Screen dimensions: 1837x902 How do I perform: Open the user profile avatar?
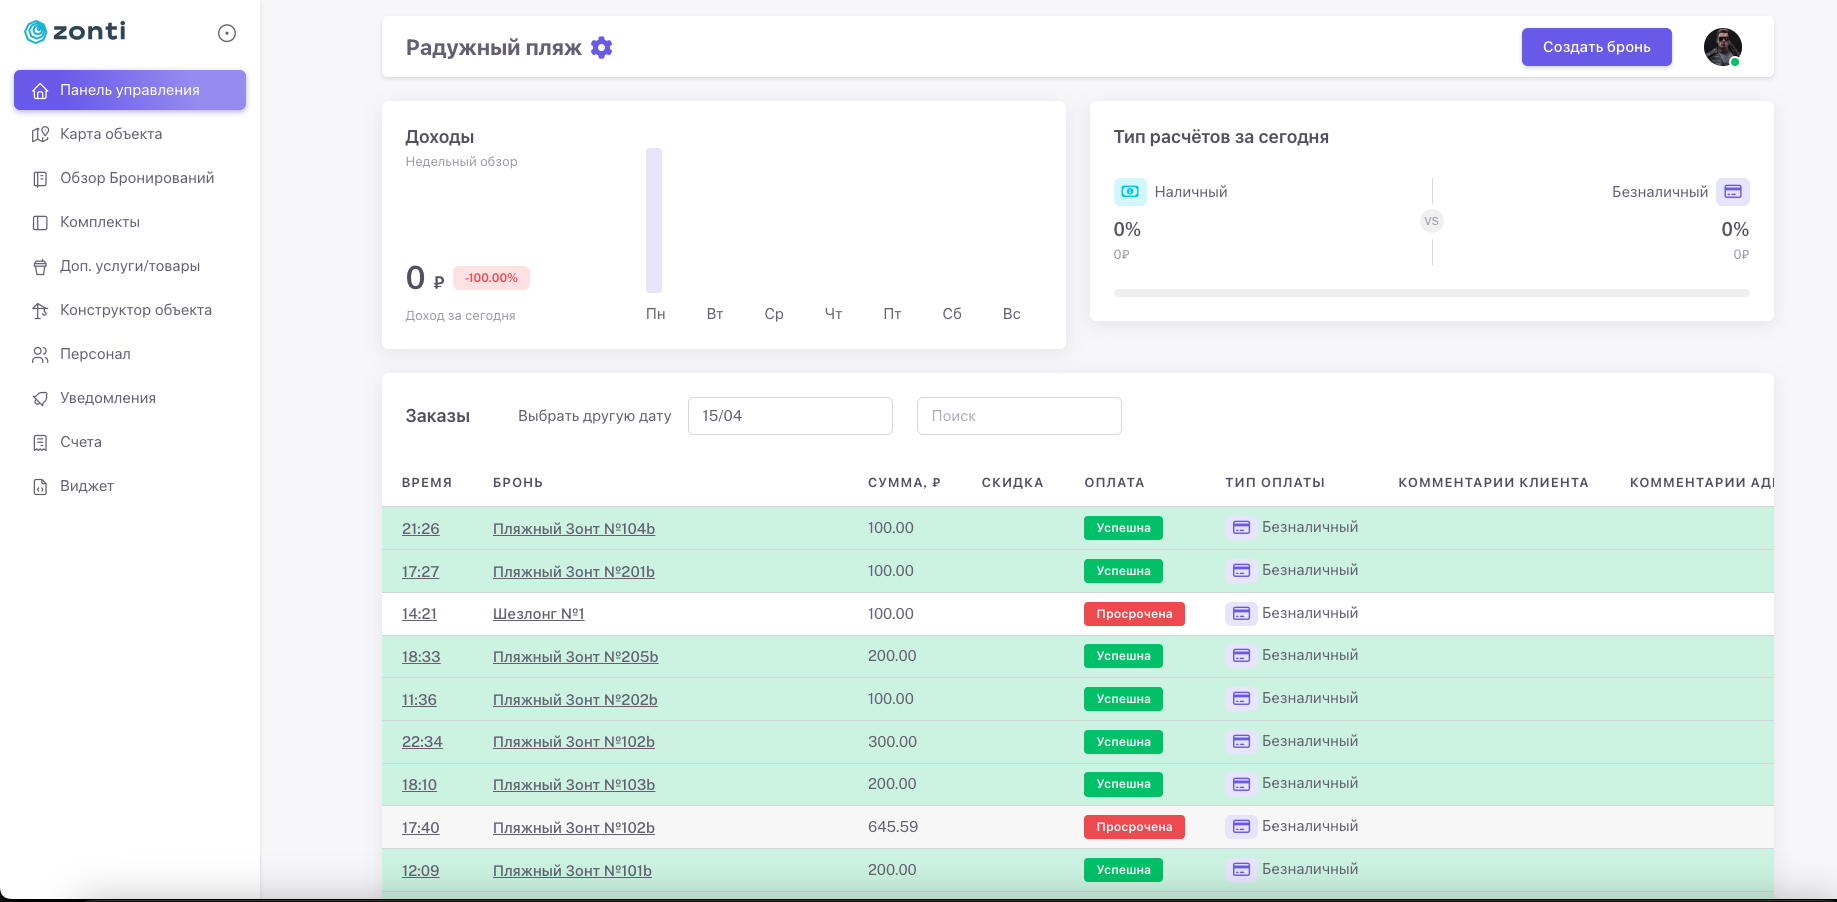pos(1722,47)
